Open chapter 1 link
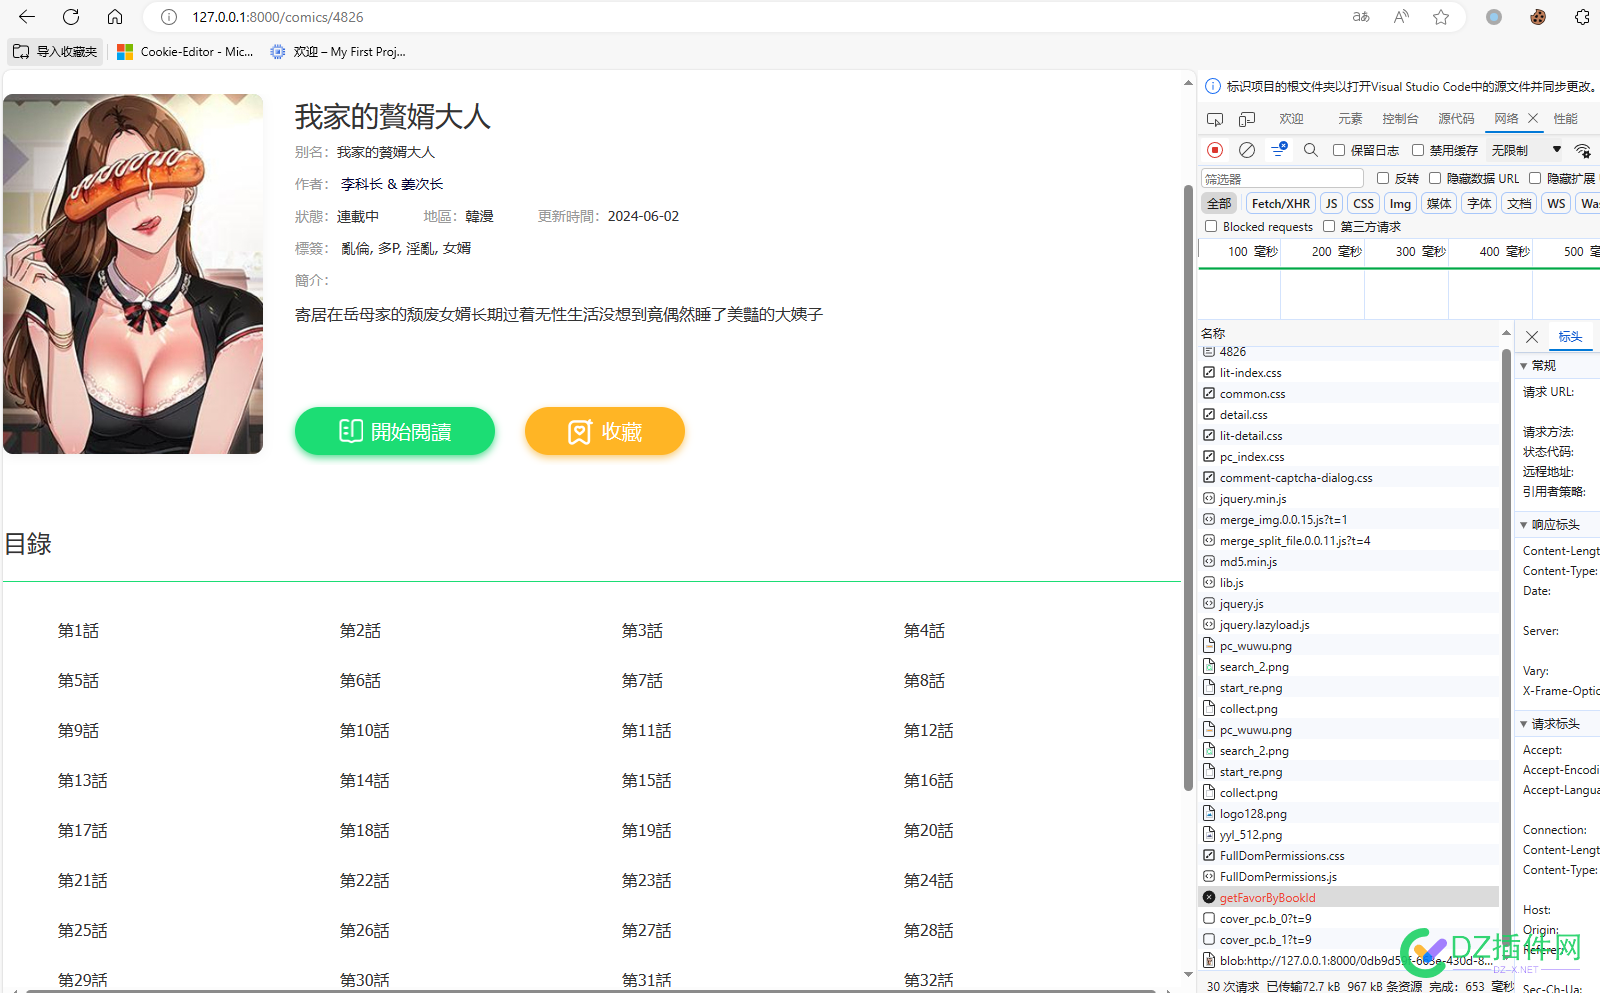This screenshot has height=993, width=1600. (x=78, y=631)
